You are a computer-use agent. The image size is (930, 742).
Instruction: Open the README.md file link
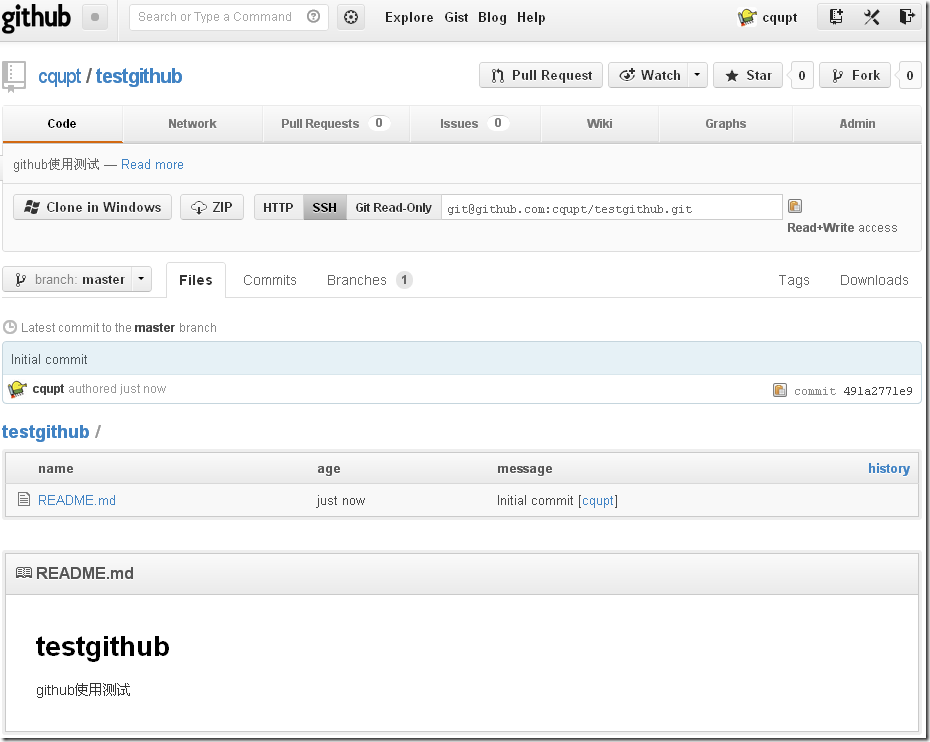tap(77, 500)
